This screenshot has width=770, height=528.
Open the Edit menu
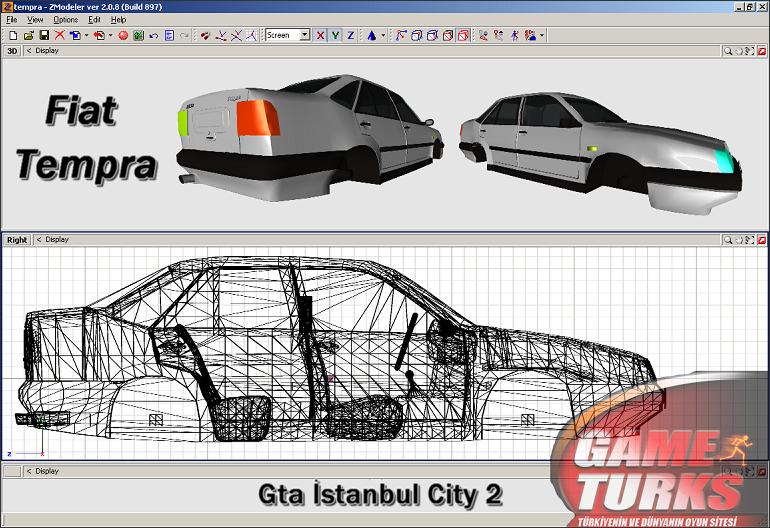pyautogui.click(x=94, y=20)
